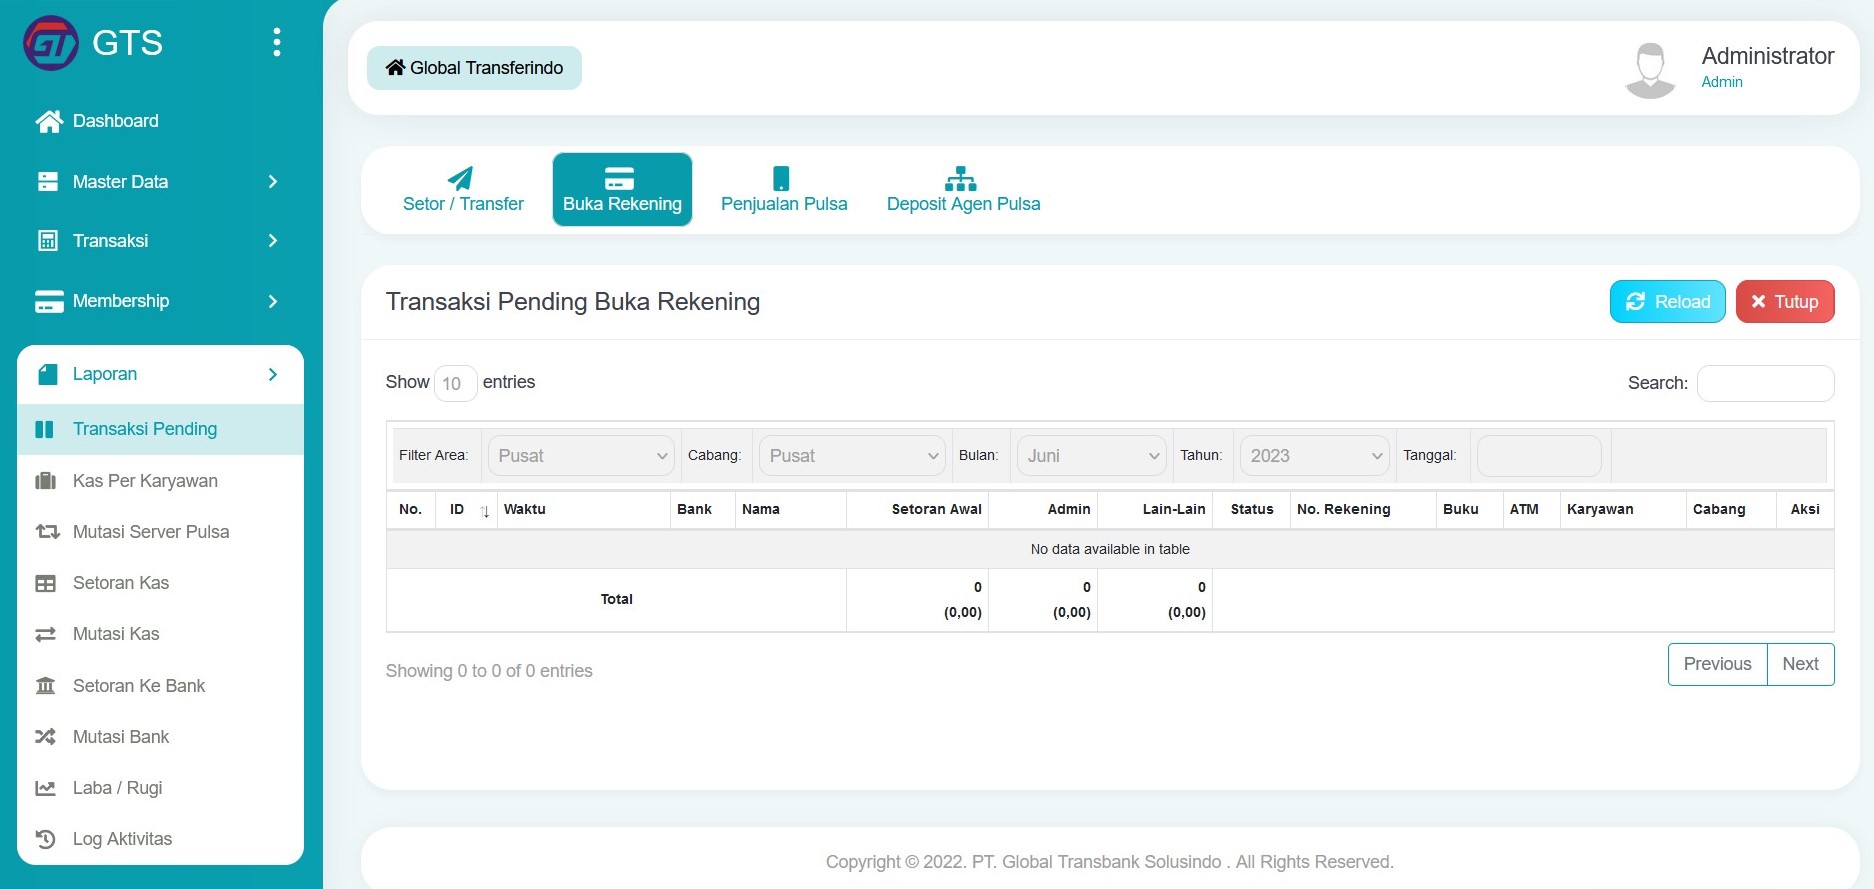
Task: Click the red Tutup button
Action: pos(1785,302)
